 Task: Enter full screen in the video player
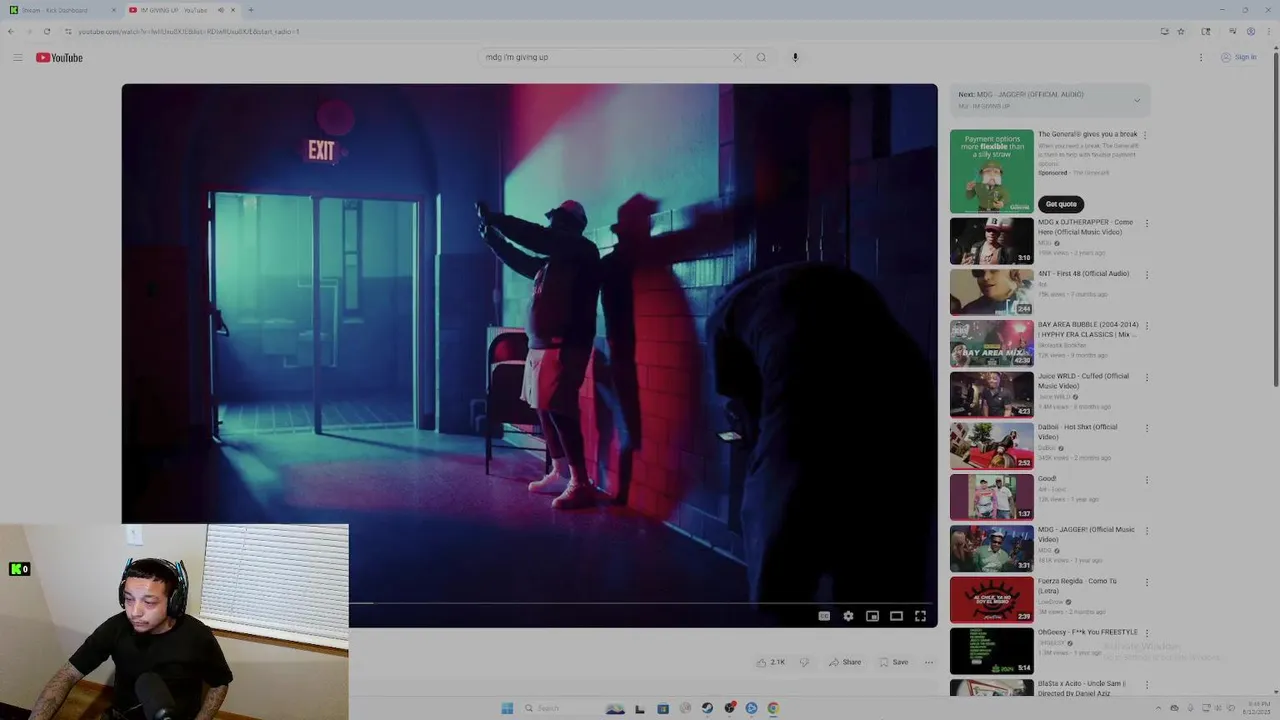point(920,616)
